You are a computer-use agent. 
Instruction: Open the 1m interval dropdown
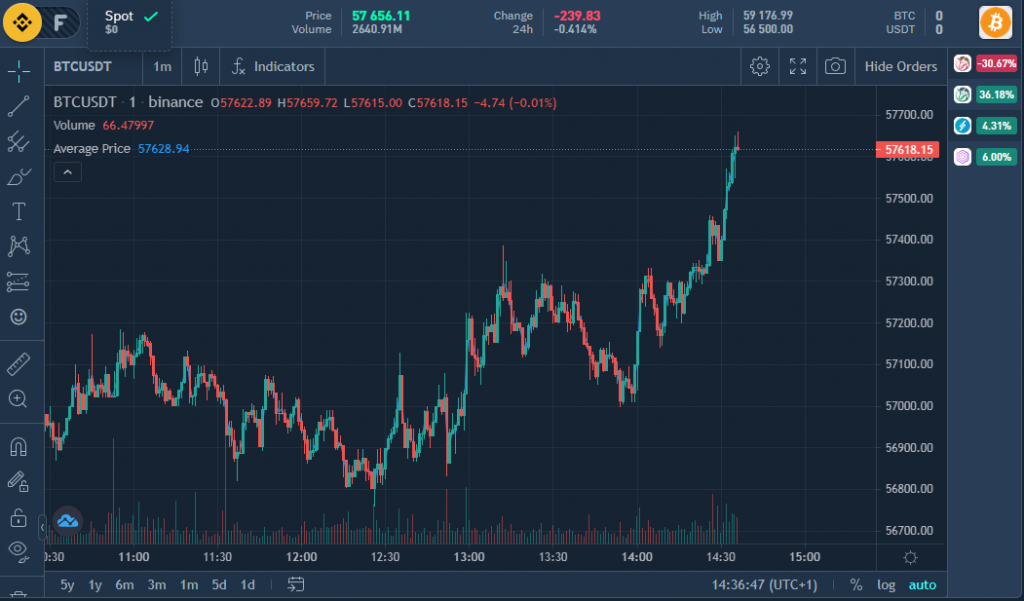(162, 66)
